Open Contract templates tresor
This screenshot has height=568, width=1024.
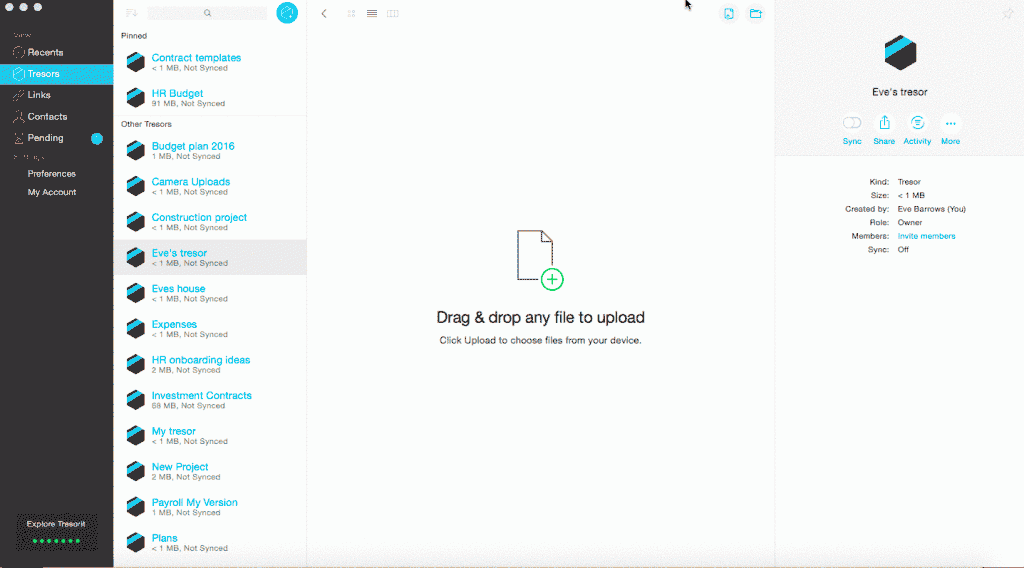[x=210, y=62]
